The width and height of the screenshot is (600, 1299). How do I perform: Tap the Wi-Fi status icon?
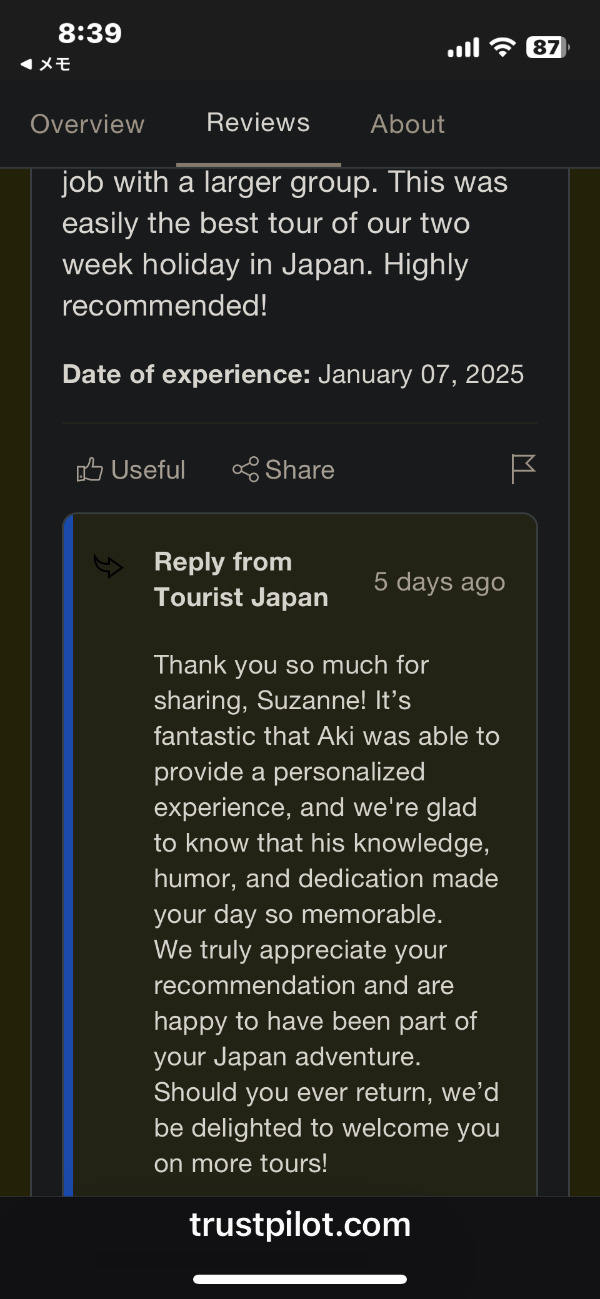click(502, 47)
